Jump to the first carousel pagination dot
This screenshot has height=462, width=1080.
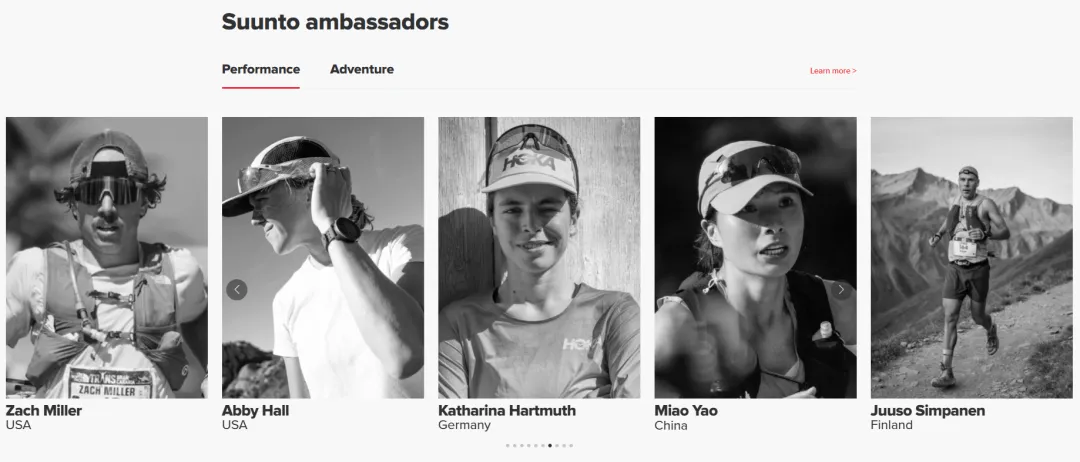(508, 445)
